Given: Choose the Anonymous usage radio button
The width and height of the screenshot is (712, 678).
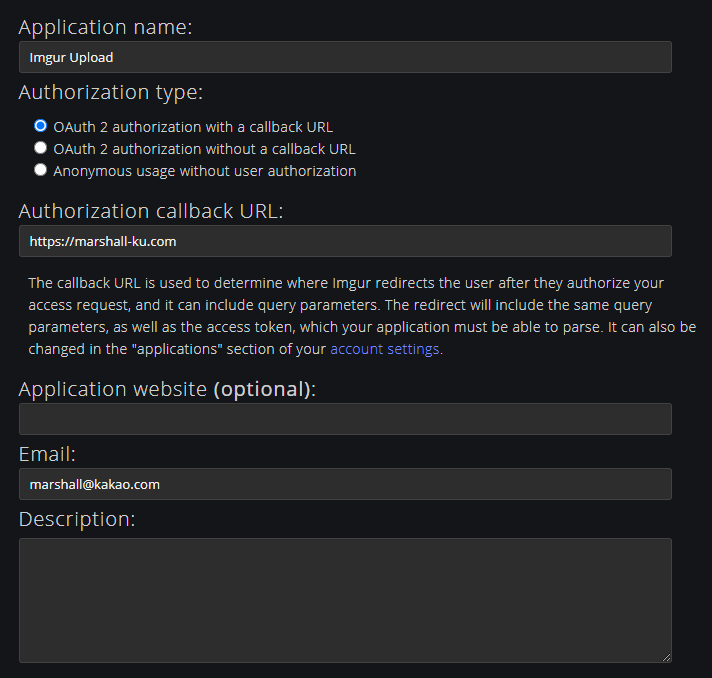Looking at the screenshot, I should (x=41, y=170).
